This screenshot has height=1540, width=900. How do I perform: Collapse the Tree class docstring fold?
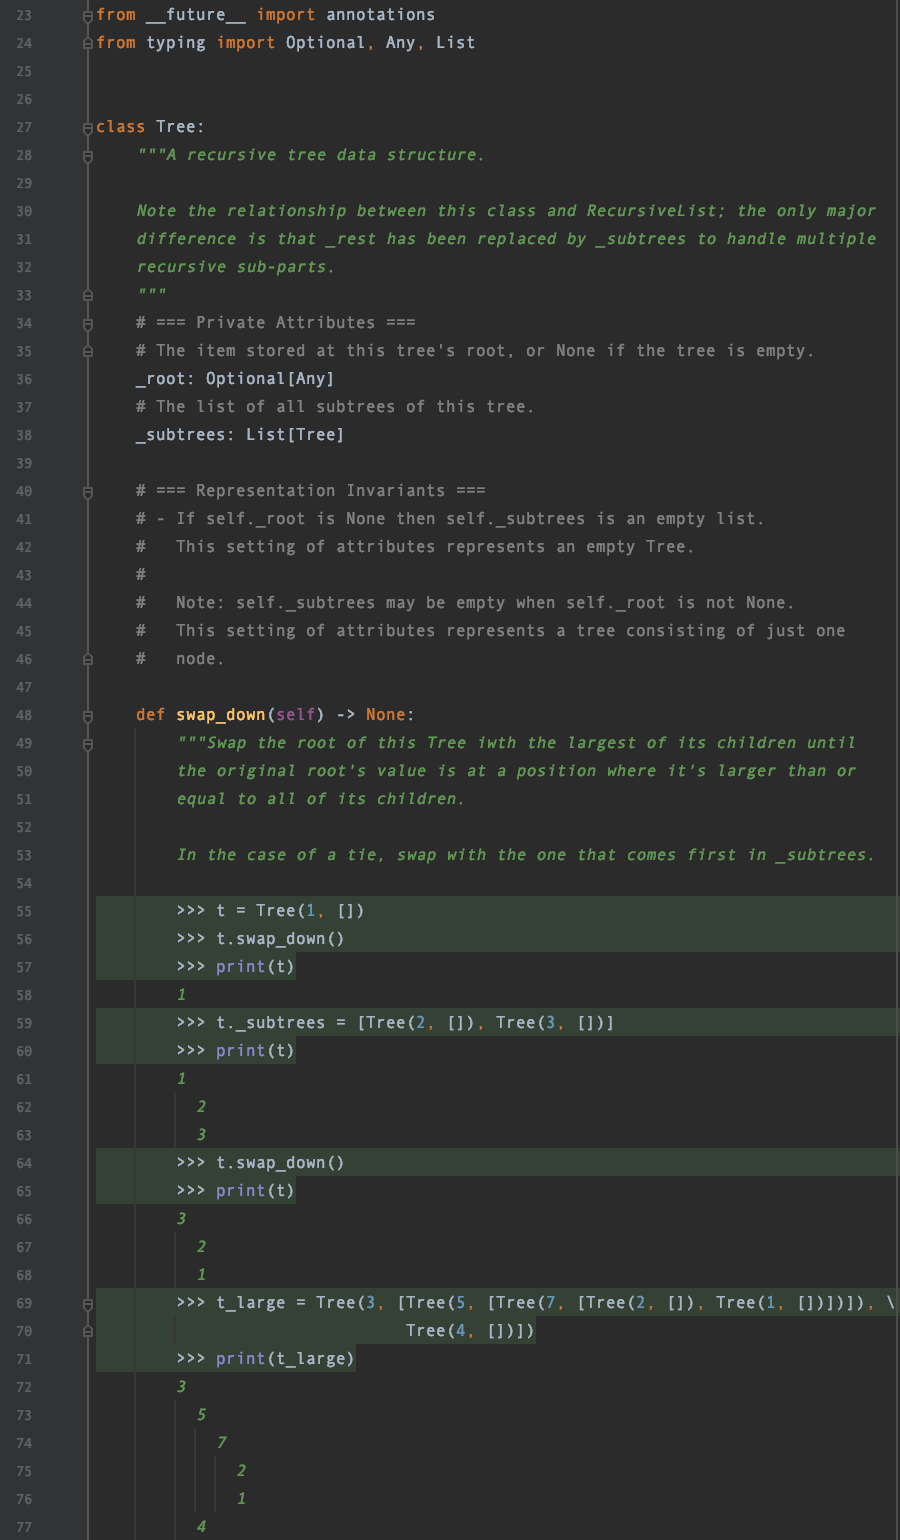[x=88, y=155]
